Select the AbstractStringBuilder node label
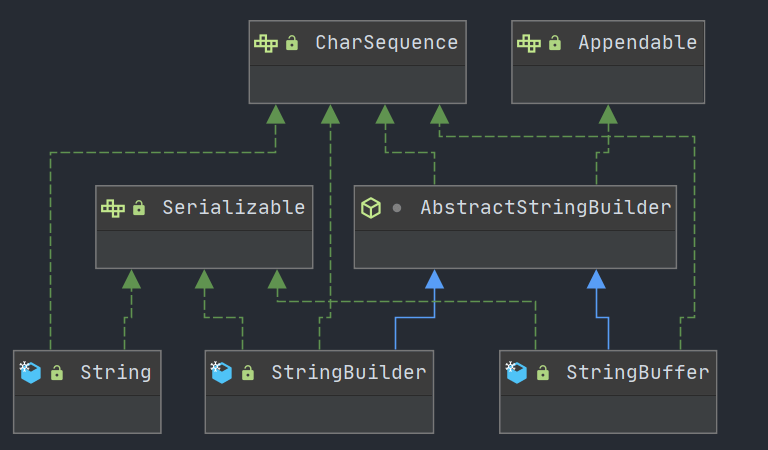Viewport: 768px width, 450px height. point(545,208)
